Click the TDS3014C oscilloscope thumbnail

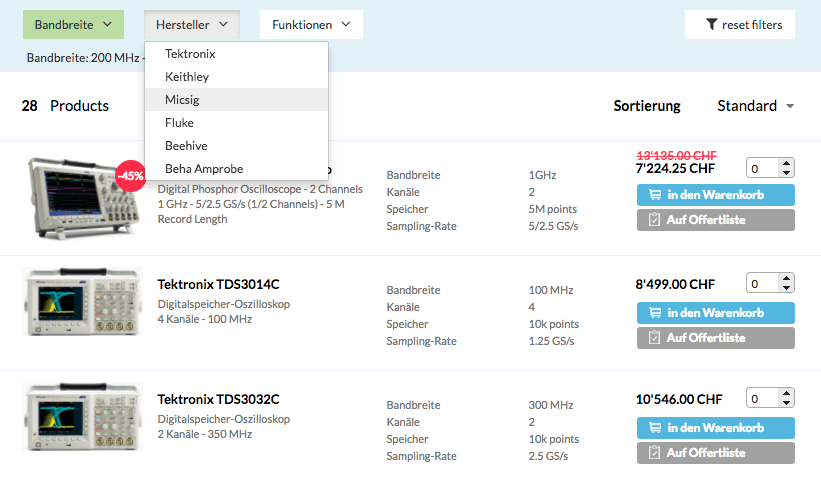[x=82, y=302]
